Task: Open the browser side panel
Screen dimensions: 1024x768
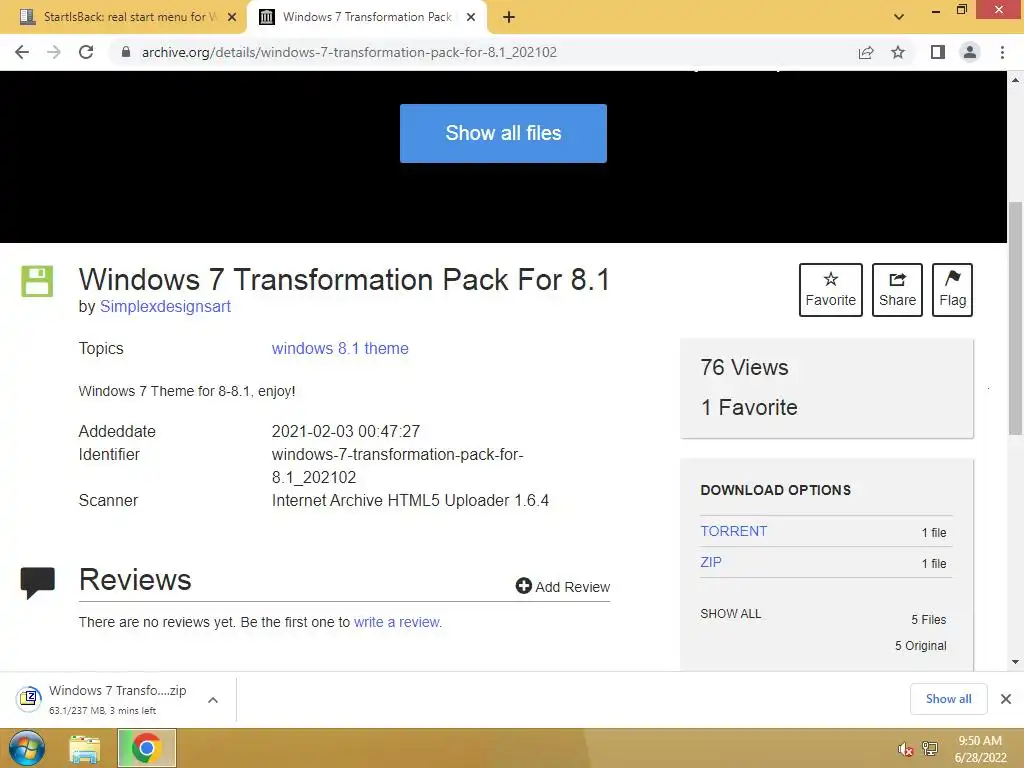Action: click(938, 52)
